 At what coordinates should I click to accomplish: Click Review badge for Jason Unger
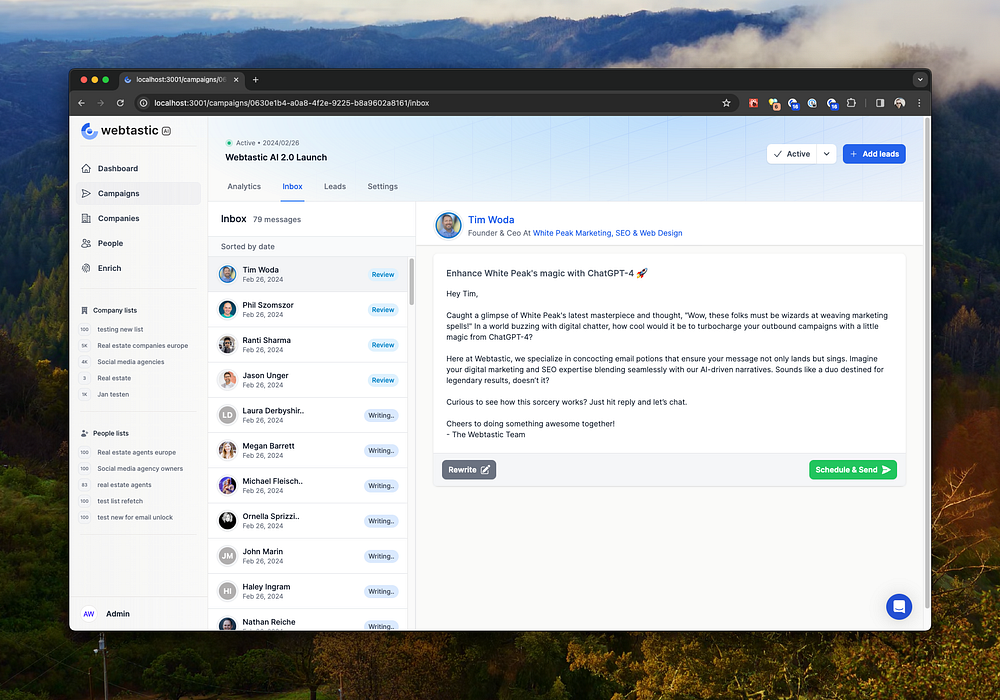click(x=383, y=380)
